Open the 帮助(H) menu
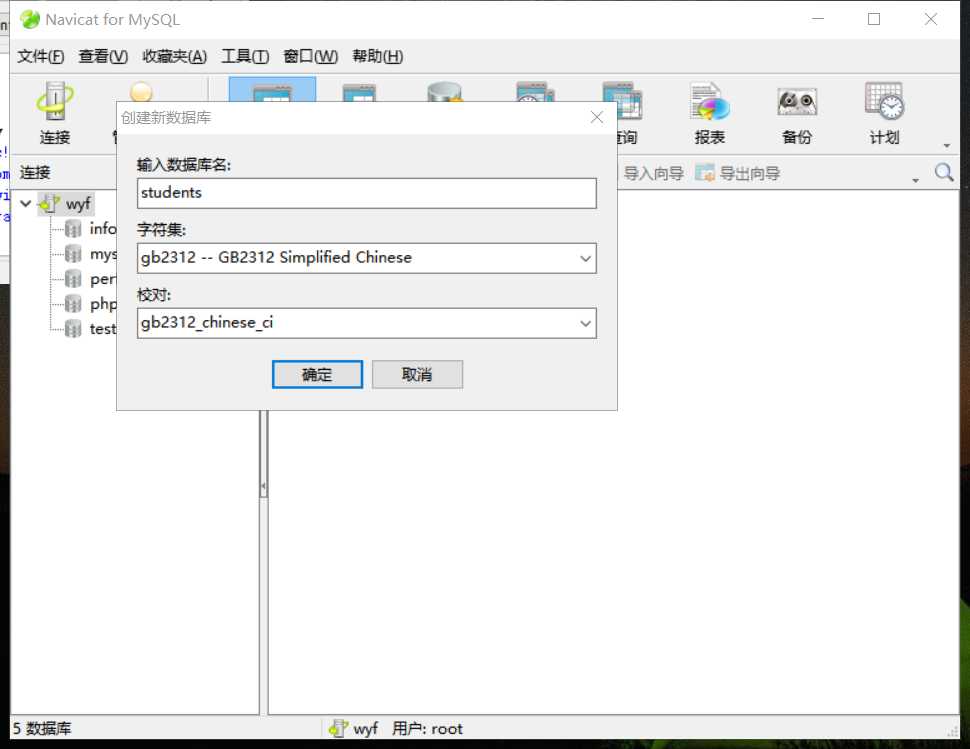970x749 pixels. 377,56
